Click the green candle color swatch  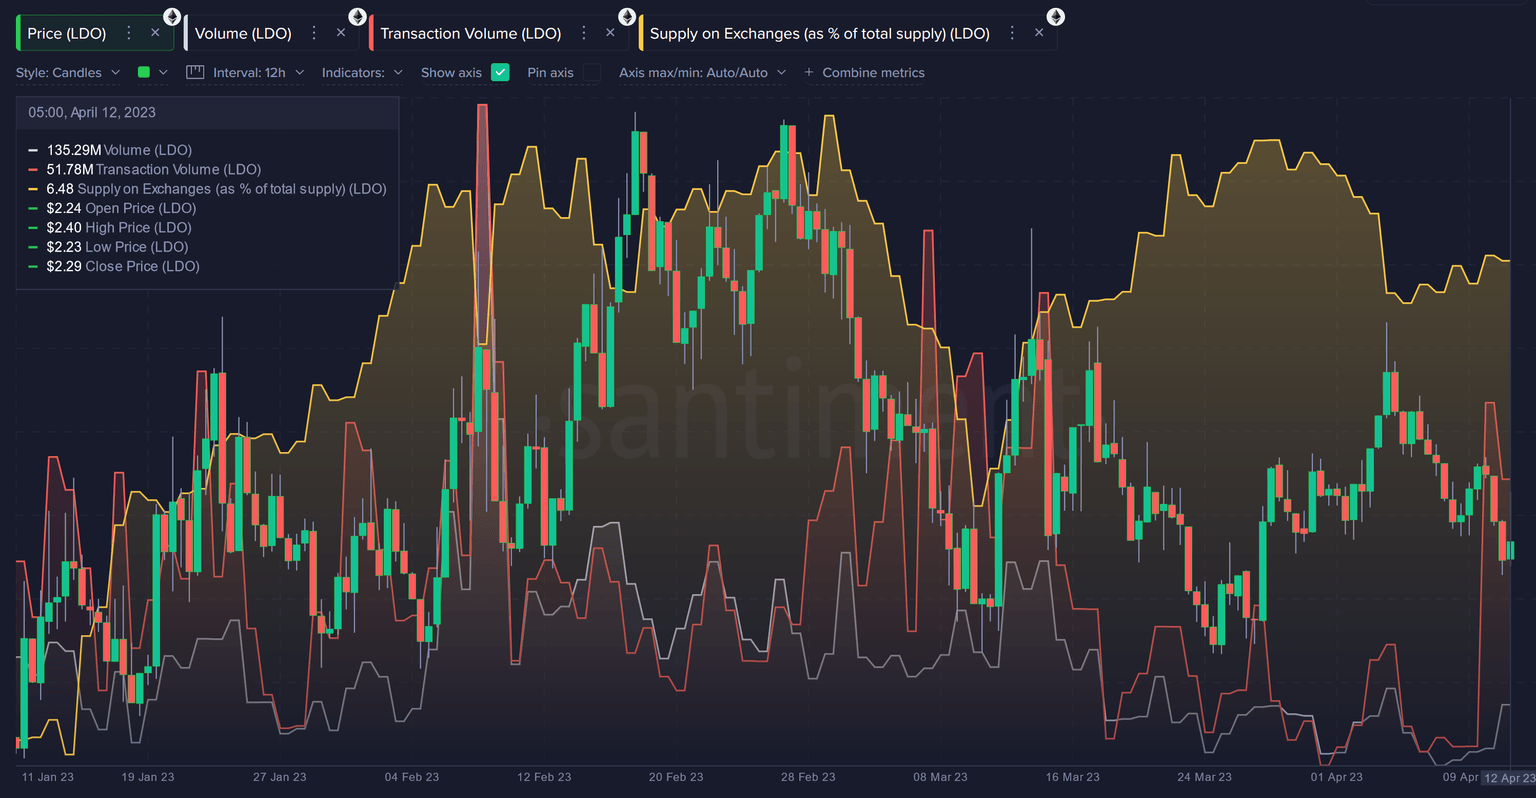(142, 72)
